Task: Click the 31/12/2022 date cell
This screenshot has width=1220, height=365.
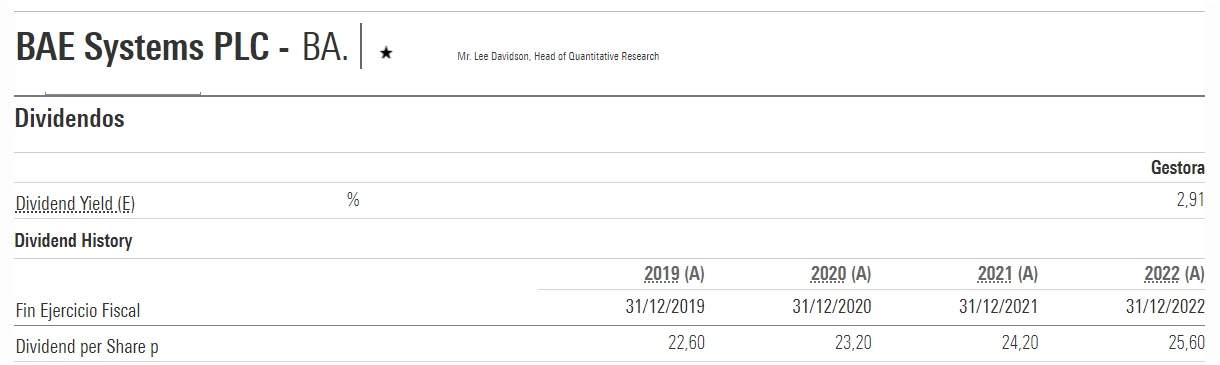Action: pyautogui.click(x=1164, y=308)
